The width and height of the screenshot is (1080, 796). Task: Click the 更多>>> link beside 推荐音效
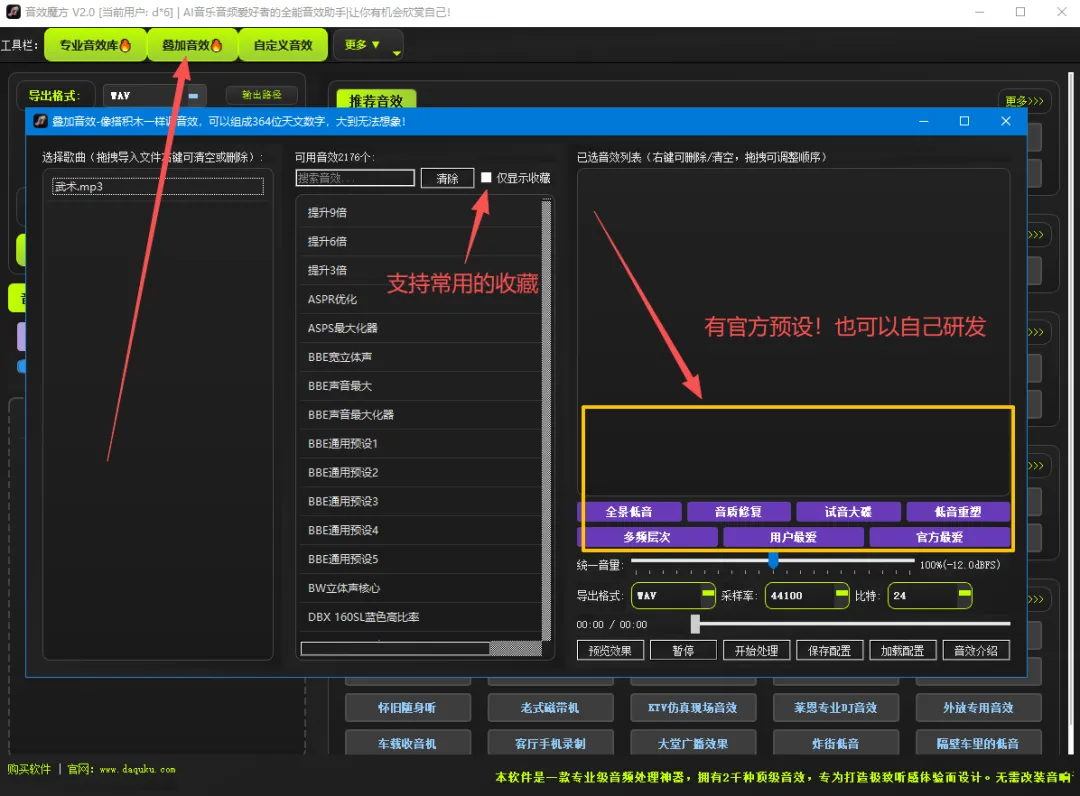pyautogui.click(x=1024, y=101)
